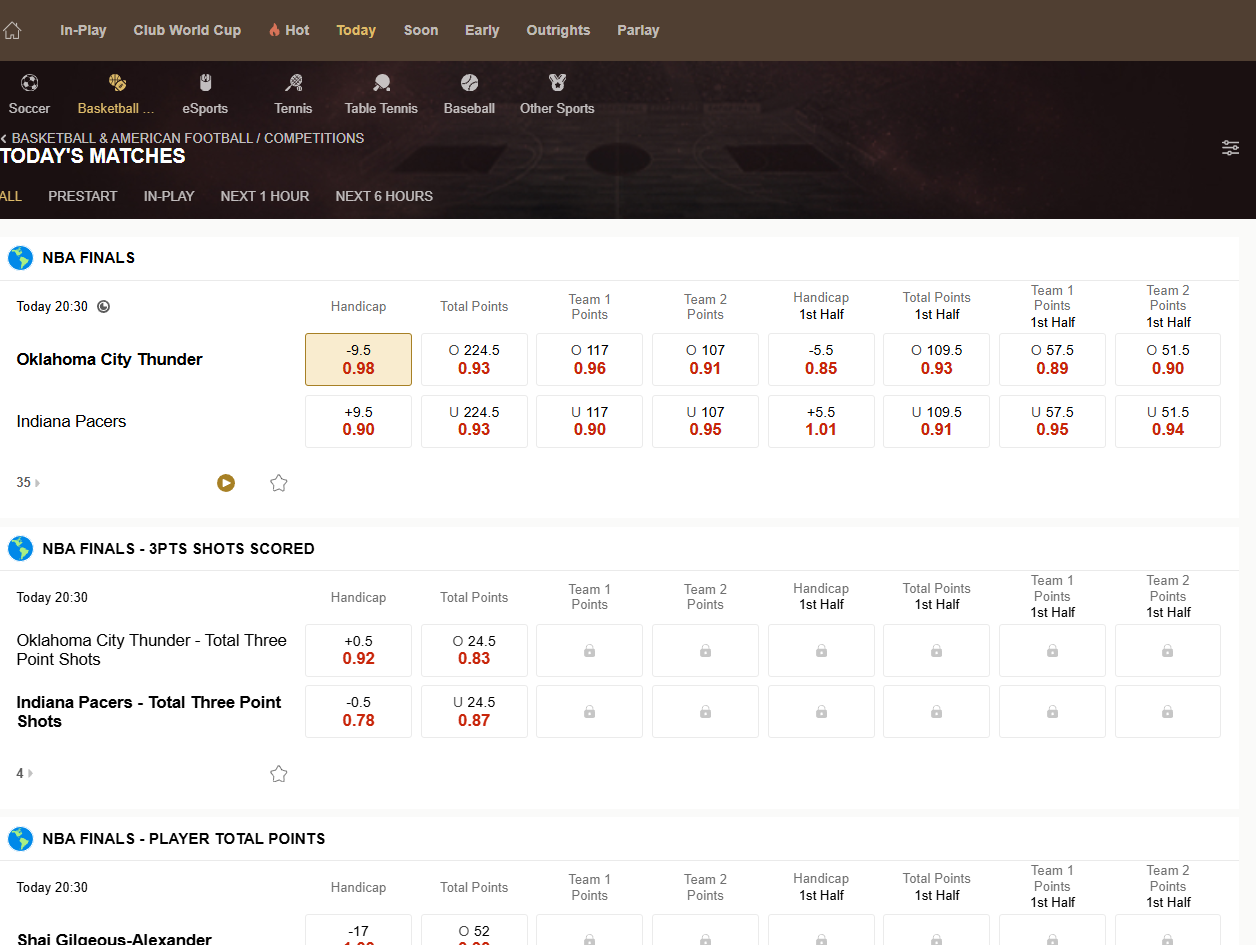Bet Under 109.5 first half total
Image resolution: width=1256 pixels, height=945 pixels.
coord(937,421)
